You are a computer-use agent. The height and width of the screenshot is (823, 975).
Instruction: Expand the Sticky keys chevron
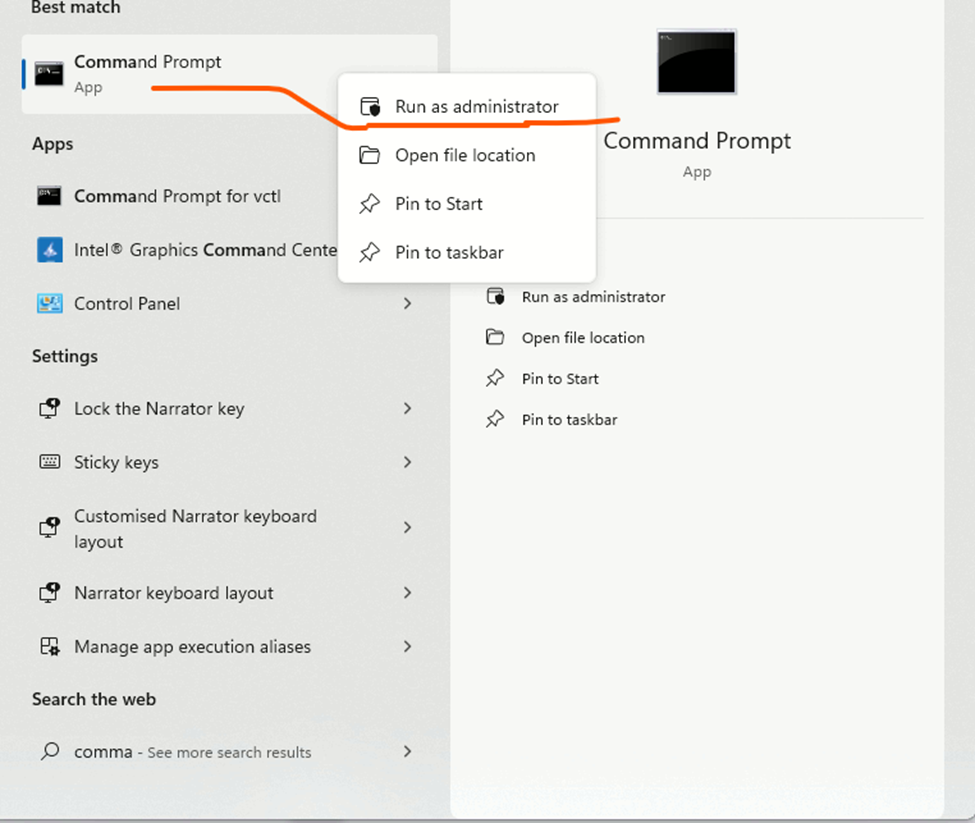(x=407, y=462)
